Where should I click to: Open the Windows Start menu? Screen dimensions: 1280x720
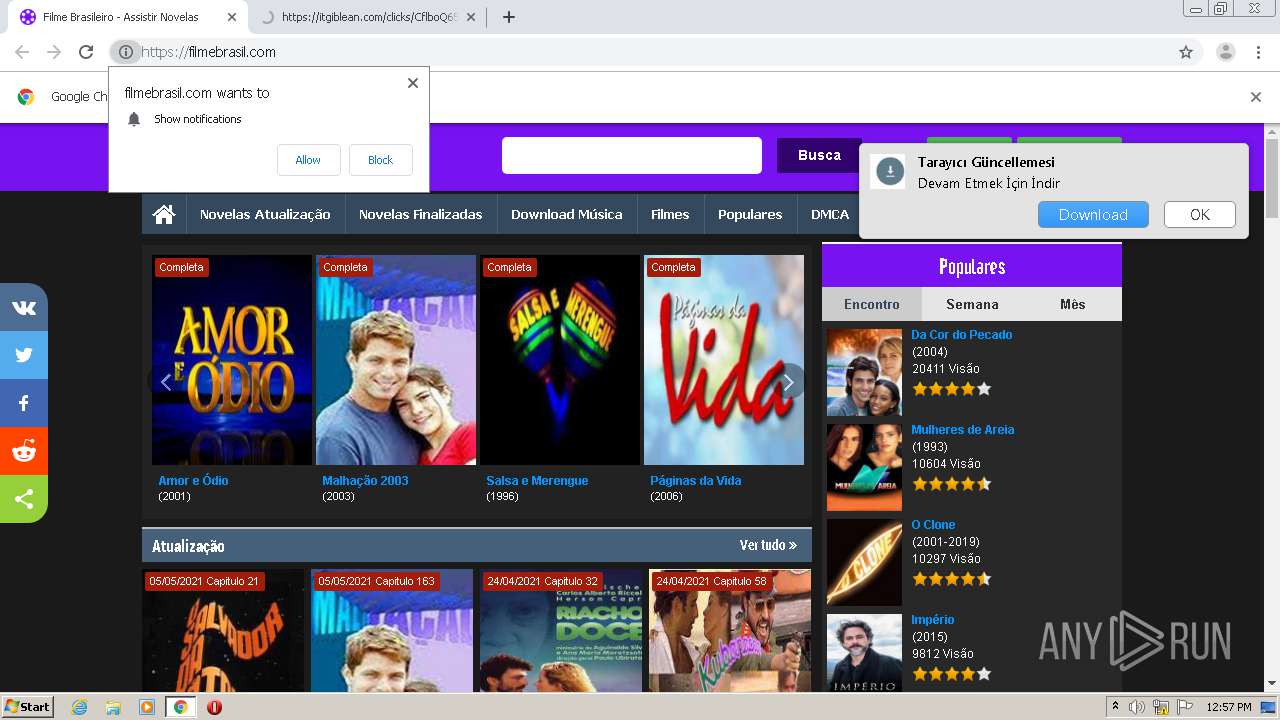pyautogui.click(x=27, y=707)
